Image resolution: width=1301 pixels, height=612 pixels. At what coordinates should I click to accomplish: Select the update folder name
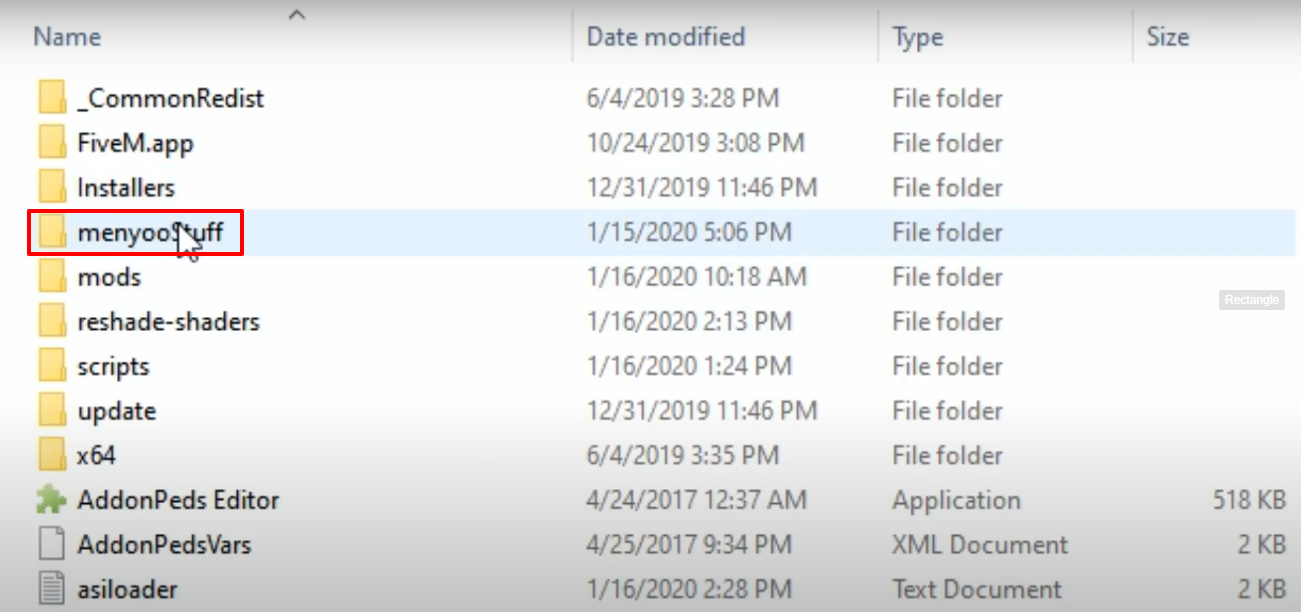coord(116,411)
